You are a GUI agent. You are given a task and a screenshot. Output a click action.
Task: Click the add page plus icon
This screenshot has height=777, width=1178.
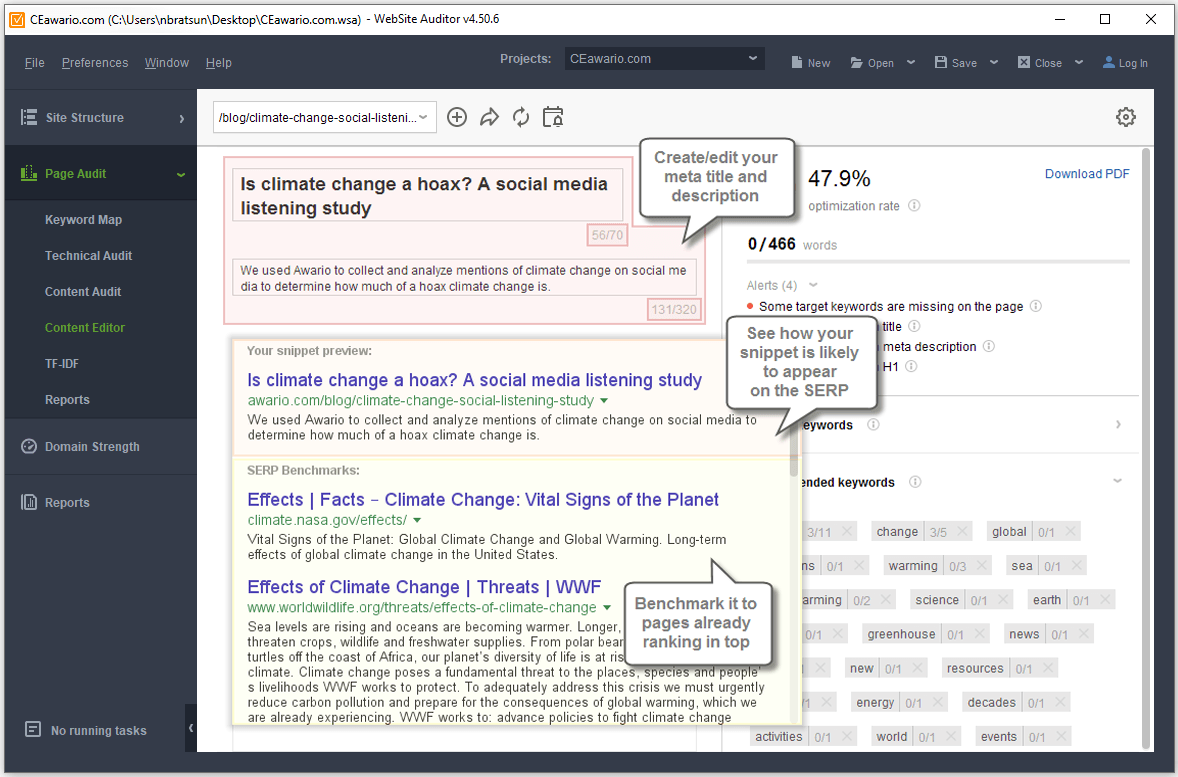(x=457, y=117)
